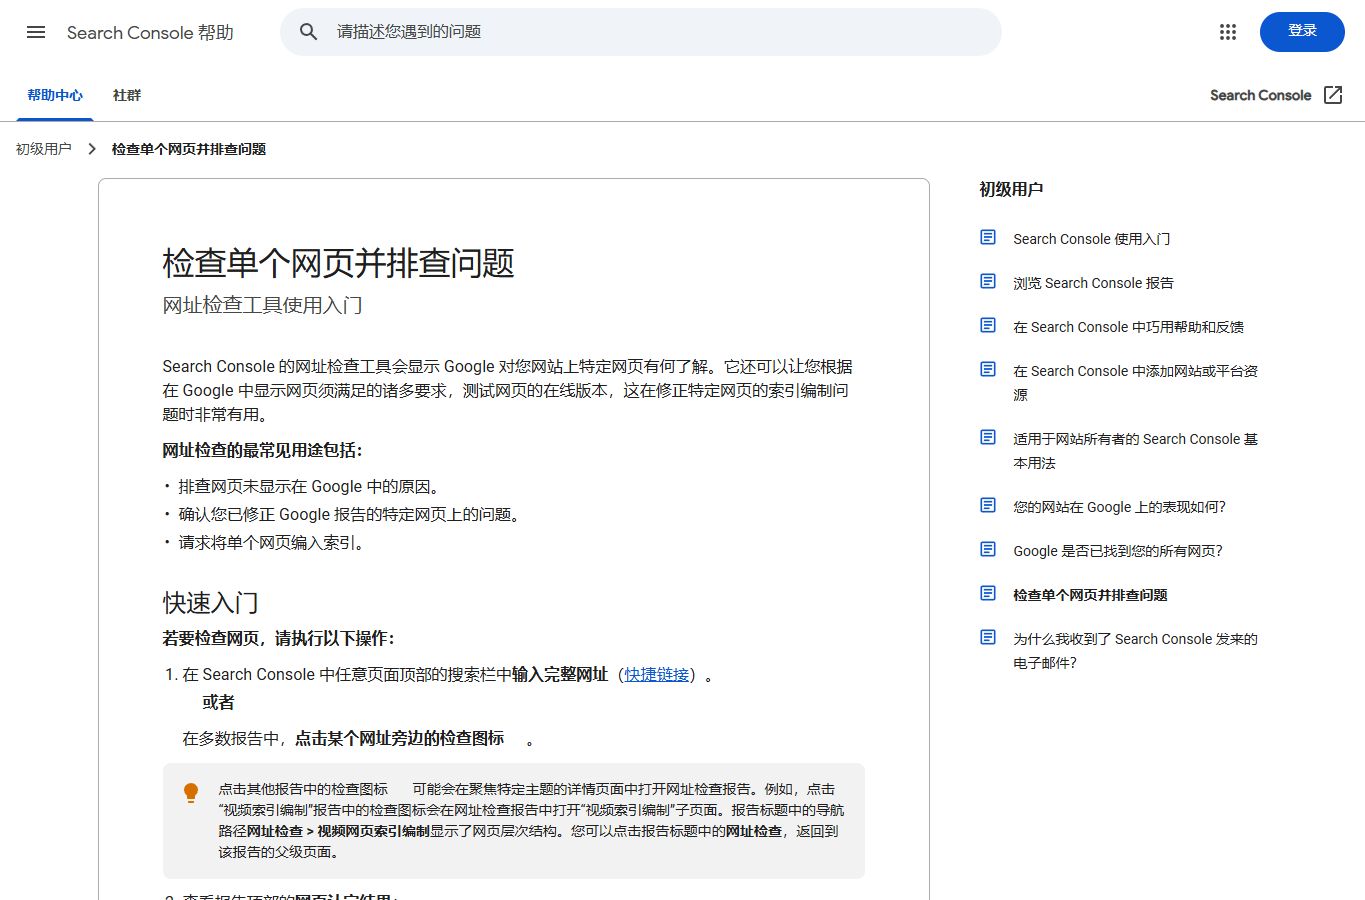Viewport: 1365px width, 900px height.
Task: Open 在 Search Console 中巧用帮助和反馈 article
Action: point(1128,327)
